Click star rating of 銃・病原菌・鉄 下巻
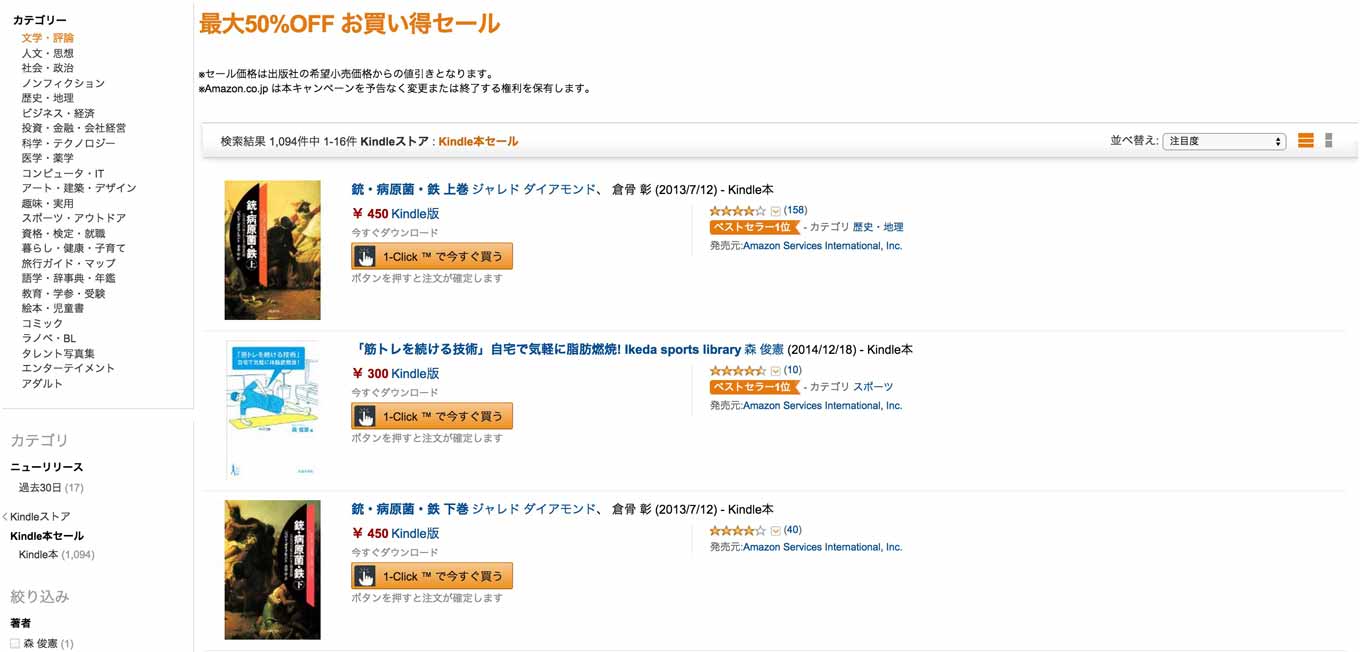Viewport: 1360px width, 652px height. pyautogui.click(x=738, y=530)
